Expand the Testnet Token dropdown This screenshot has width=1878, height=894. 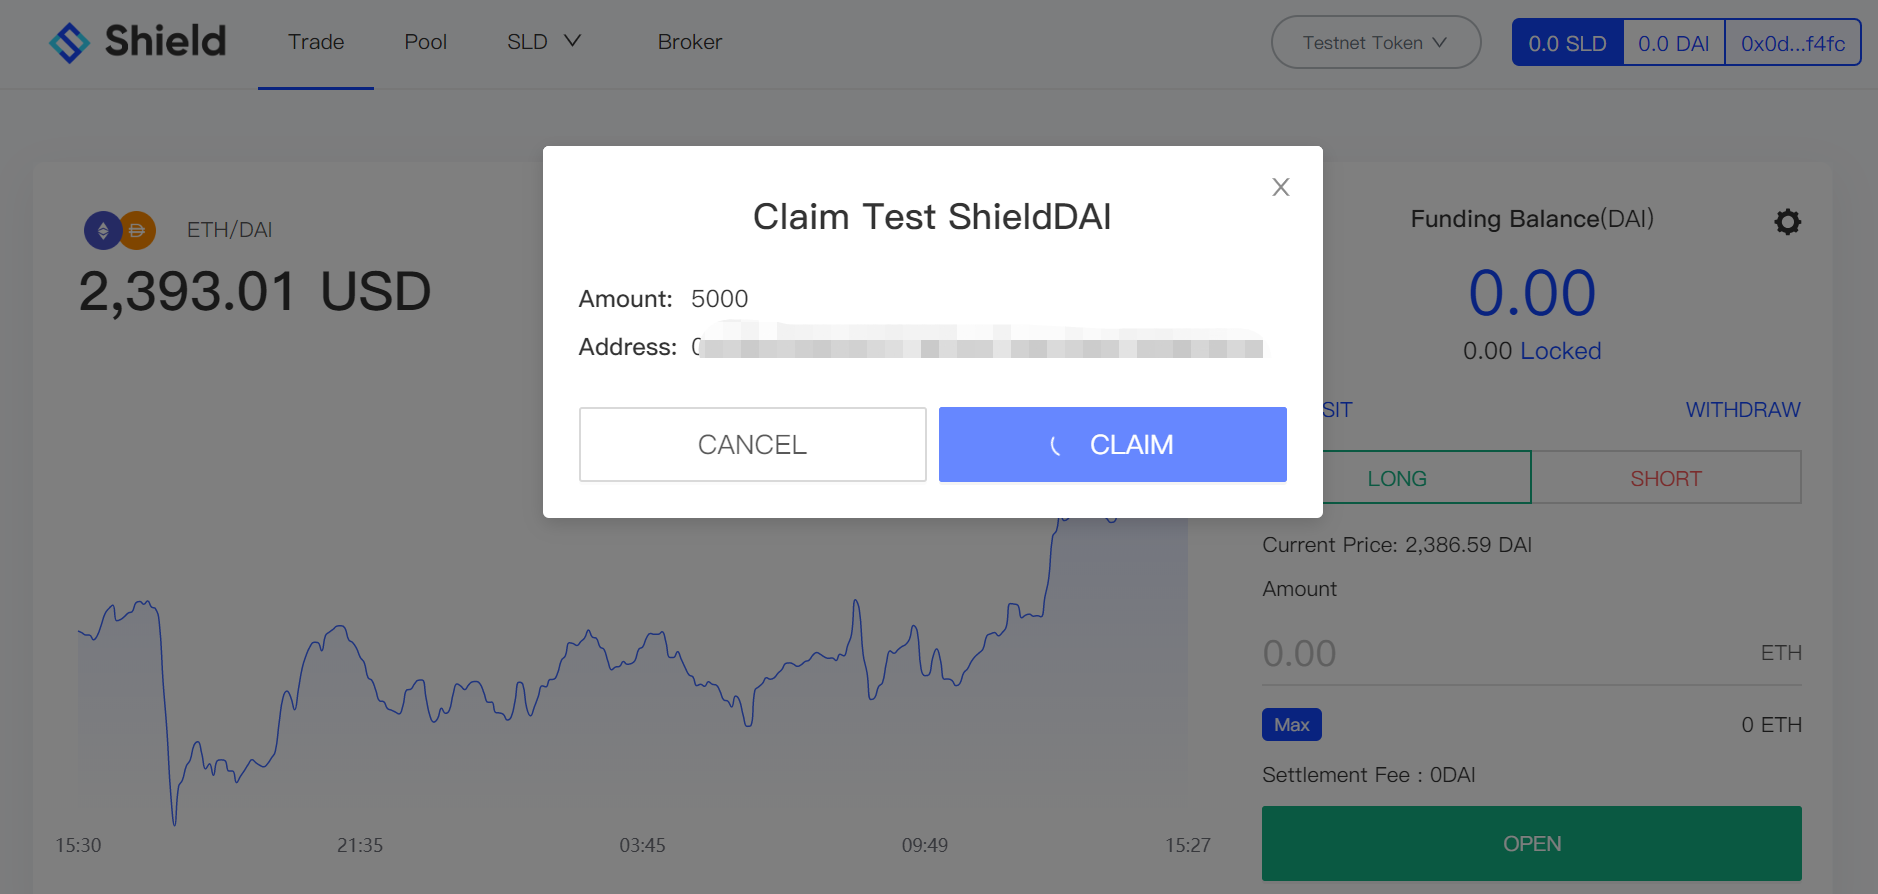click(1375, 43)
